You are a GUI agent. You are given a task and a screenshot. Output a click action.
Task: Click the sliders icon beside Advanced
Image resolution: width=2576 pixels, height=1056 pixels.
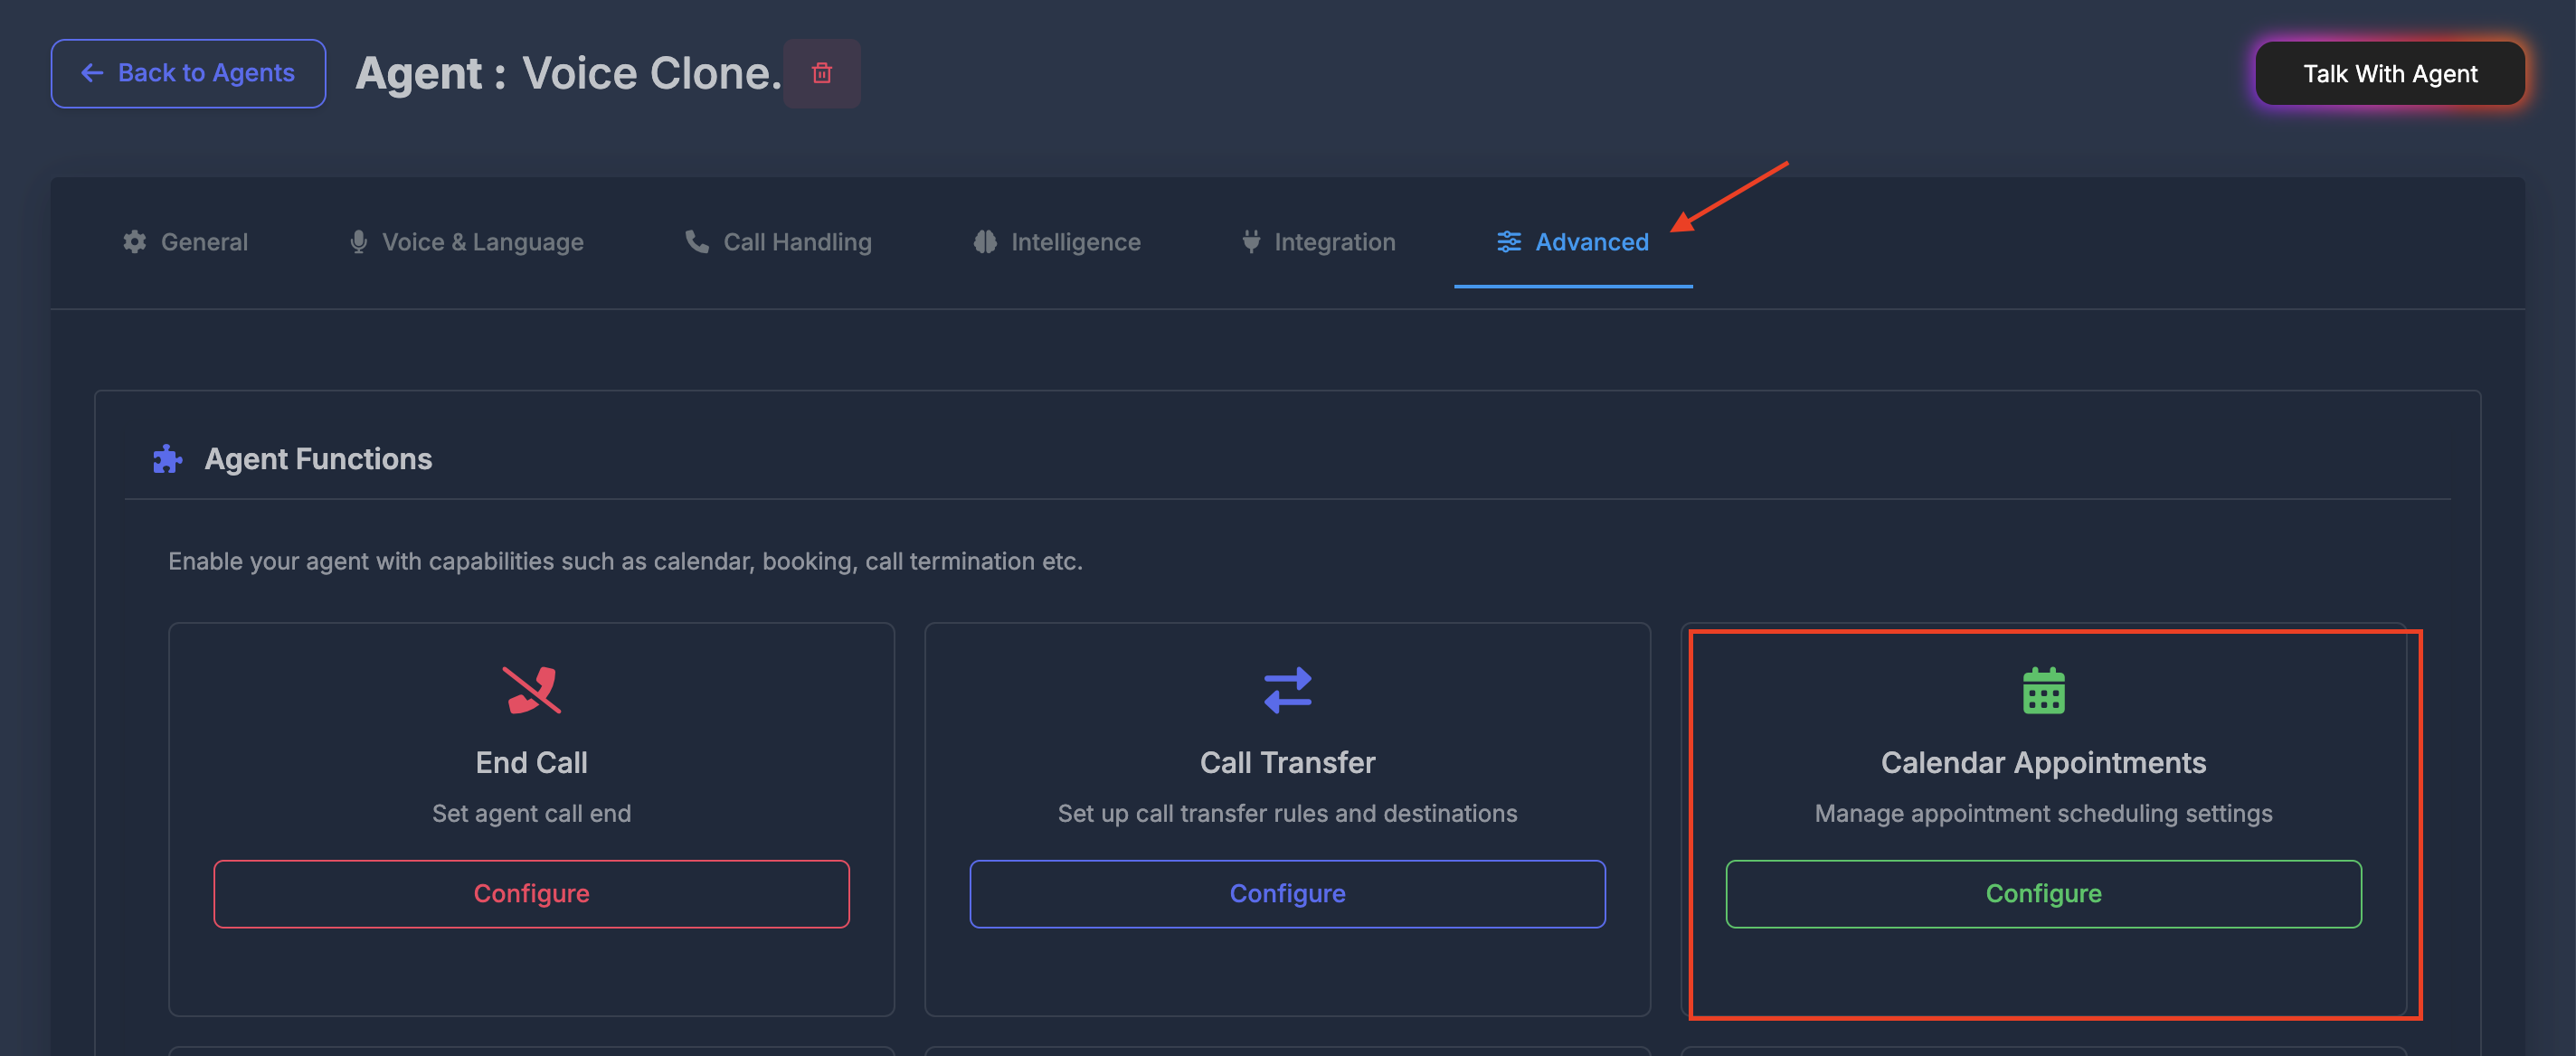click(x=1508, y=242)
